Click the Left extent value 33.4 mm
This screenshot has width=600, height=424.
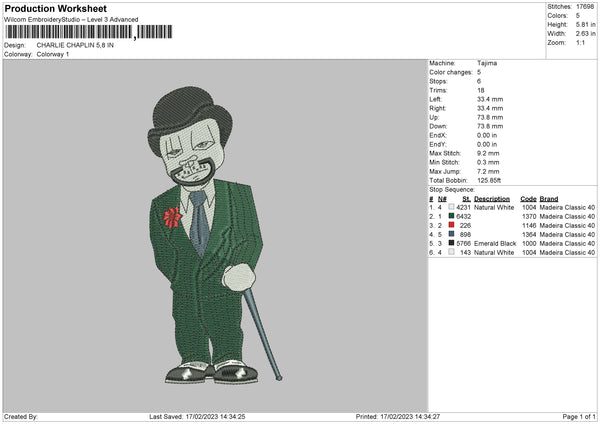coord(490,99)
